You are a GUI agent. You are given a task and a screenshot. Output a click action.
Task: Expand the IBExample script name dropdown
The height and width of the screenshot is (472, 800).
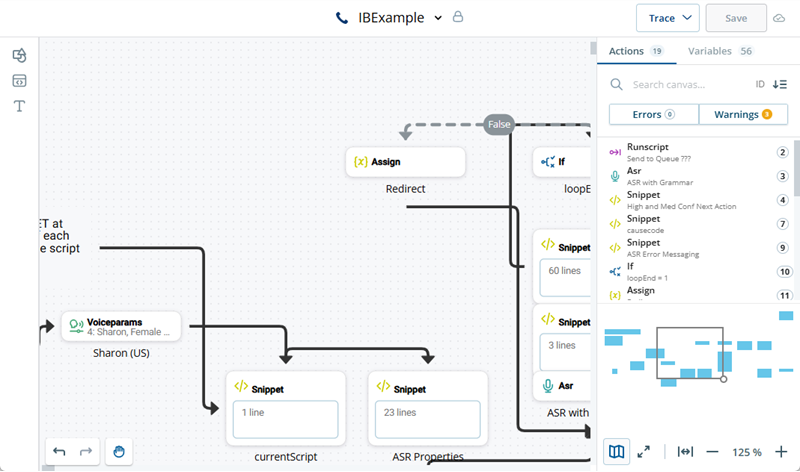pos(438,18)
